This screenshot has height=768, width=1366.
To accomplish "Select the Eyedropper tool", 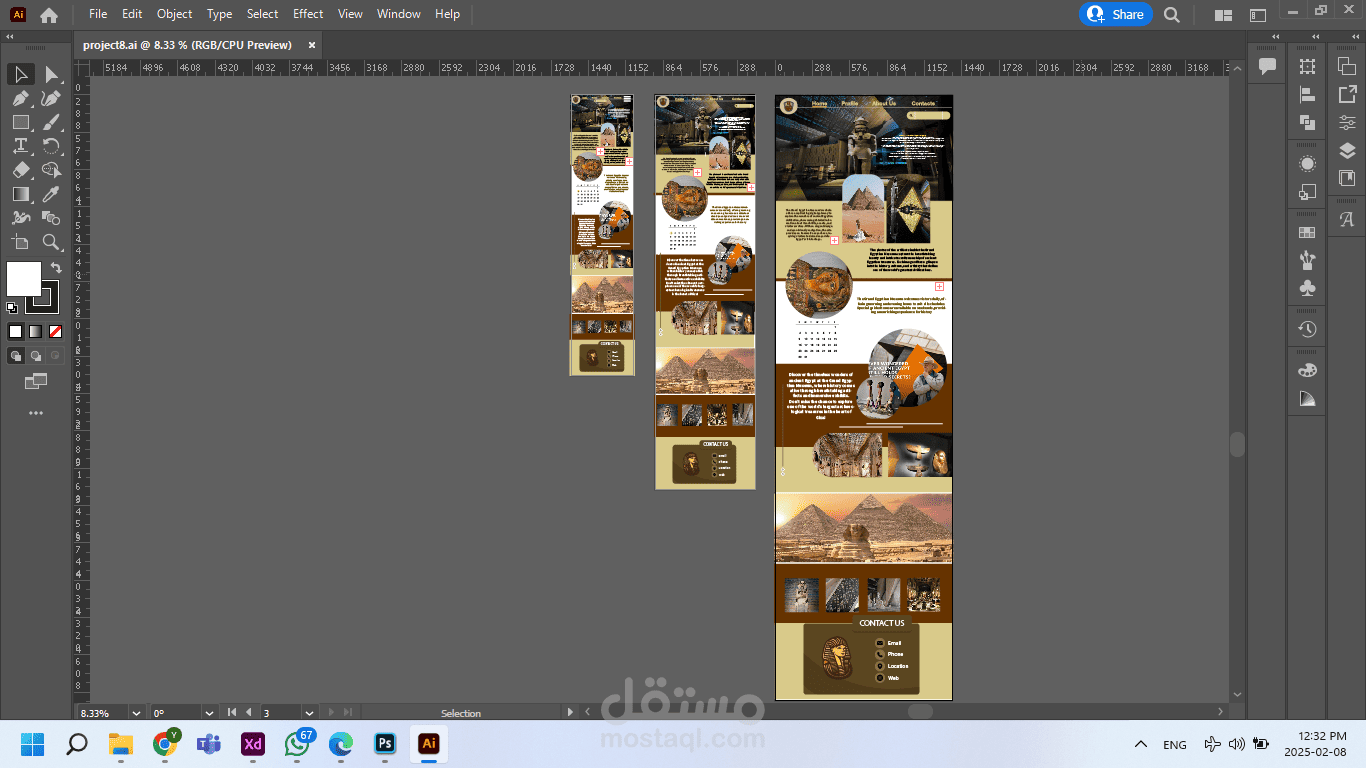I will pos(52,195).
